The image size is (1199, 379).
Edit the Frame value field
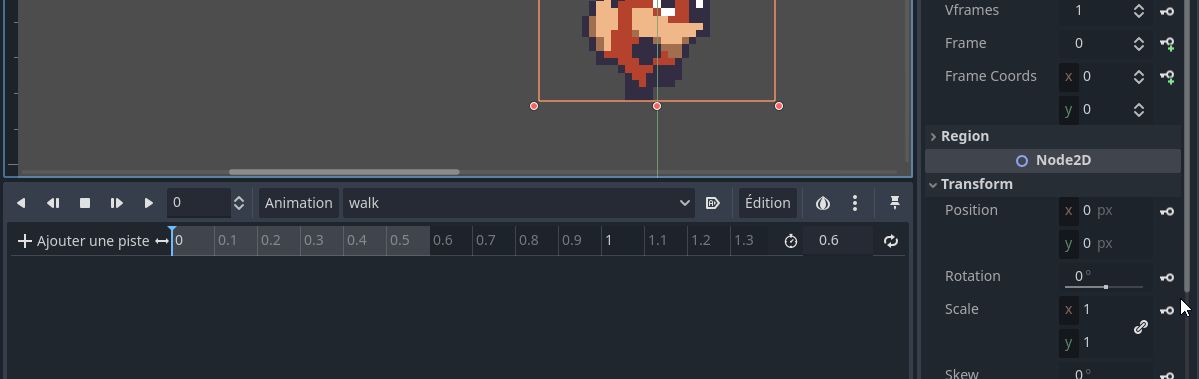pyautogui.click(x=1095, y=44)
